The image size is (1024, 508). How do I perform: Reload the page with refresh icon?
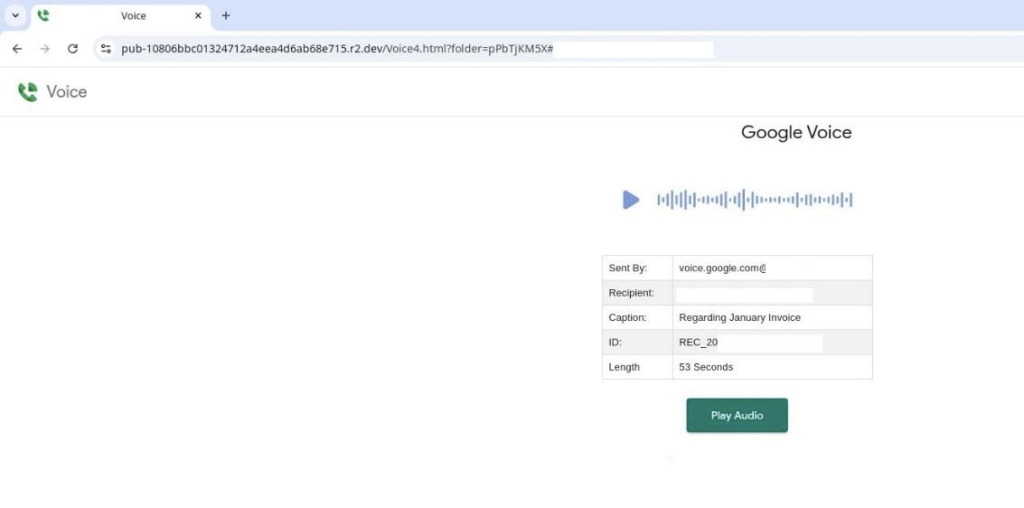pyautogui.click(x=72, y=49)
